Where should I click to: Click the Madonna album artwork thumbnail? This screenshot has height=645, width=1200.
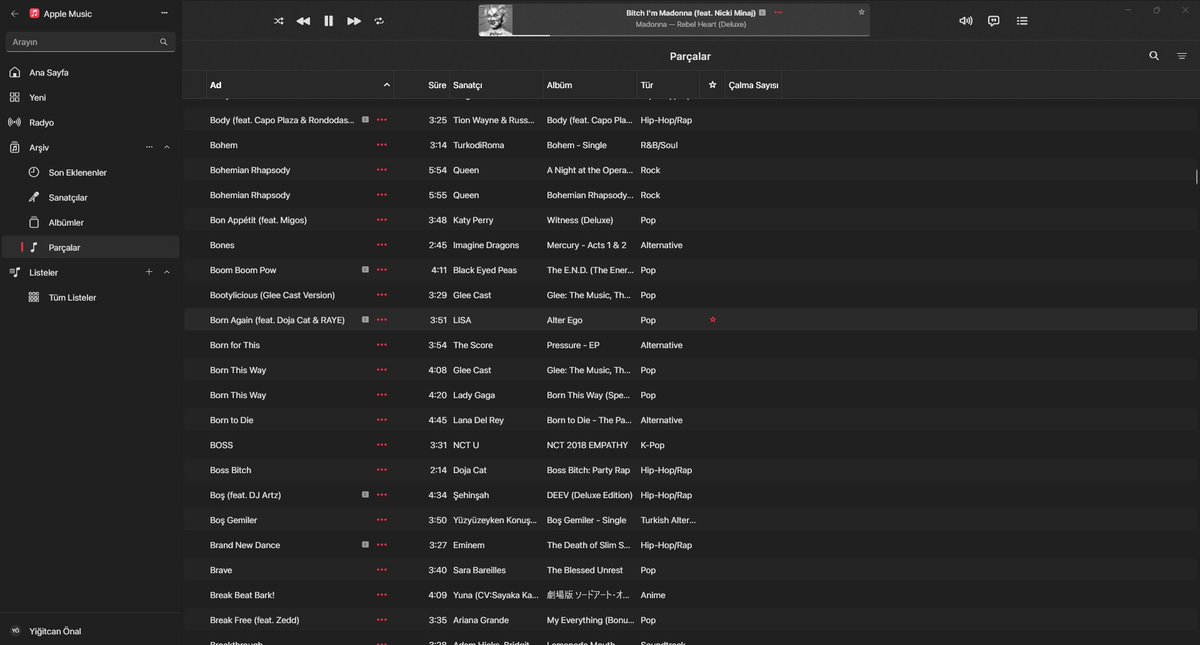coord(495,20)
